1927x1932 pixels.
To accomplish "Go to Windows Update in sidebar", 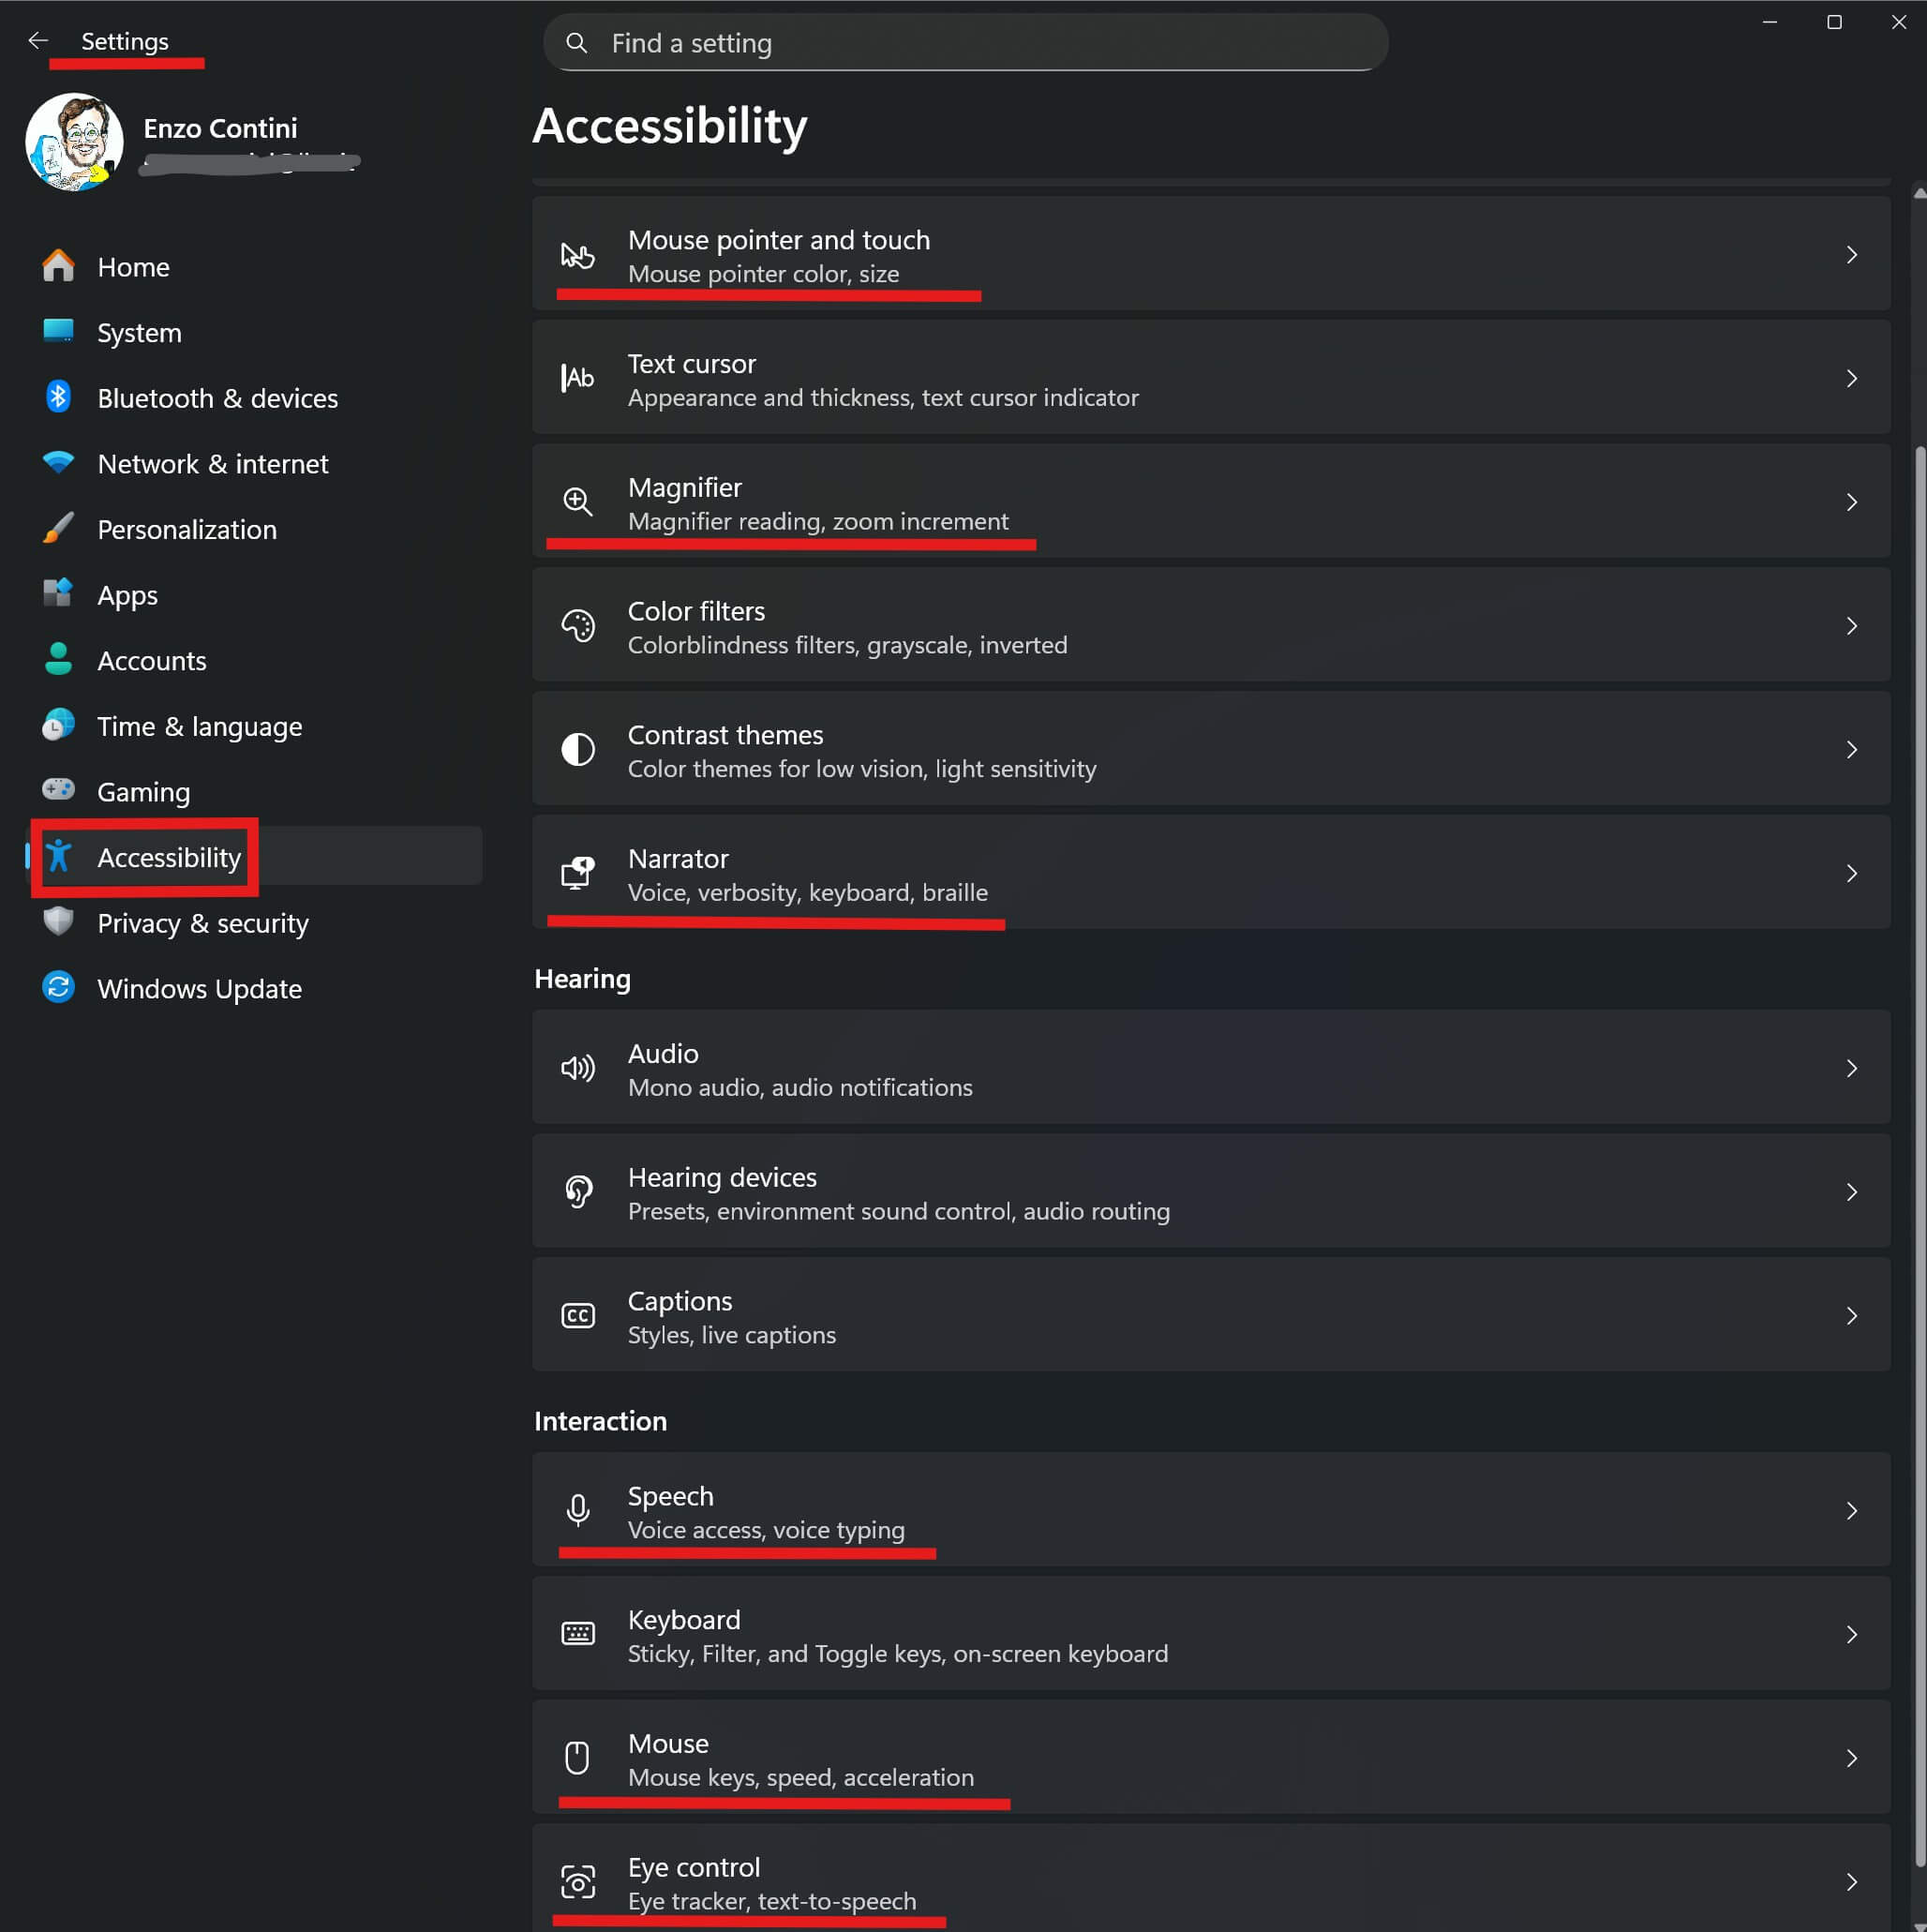I will click(x=199, y=989).
